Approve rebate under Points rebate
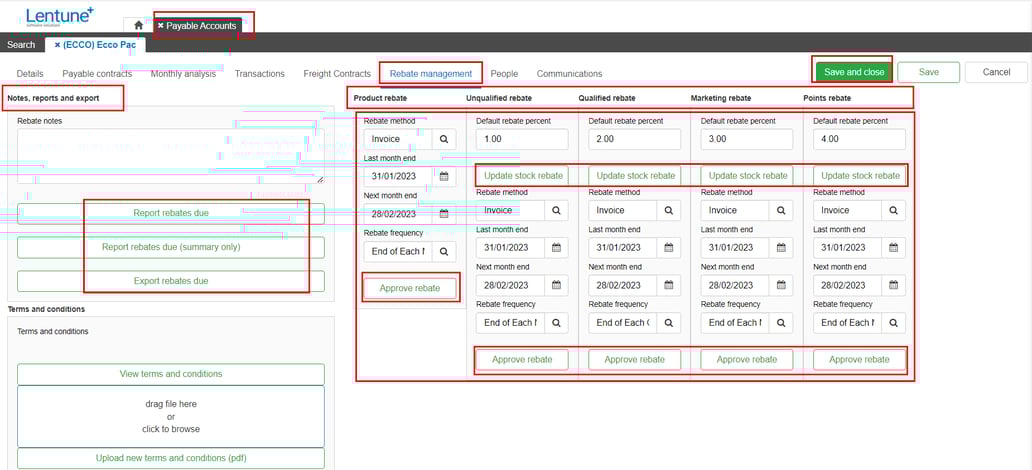The height and width of the screenshot is (470, 1032). click(x=860, y=359)
